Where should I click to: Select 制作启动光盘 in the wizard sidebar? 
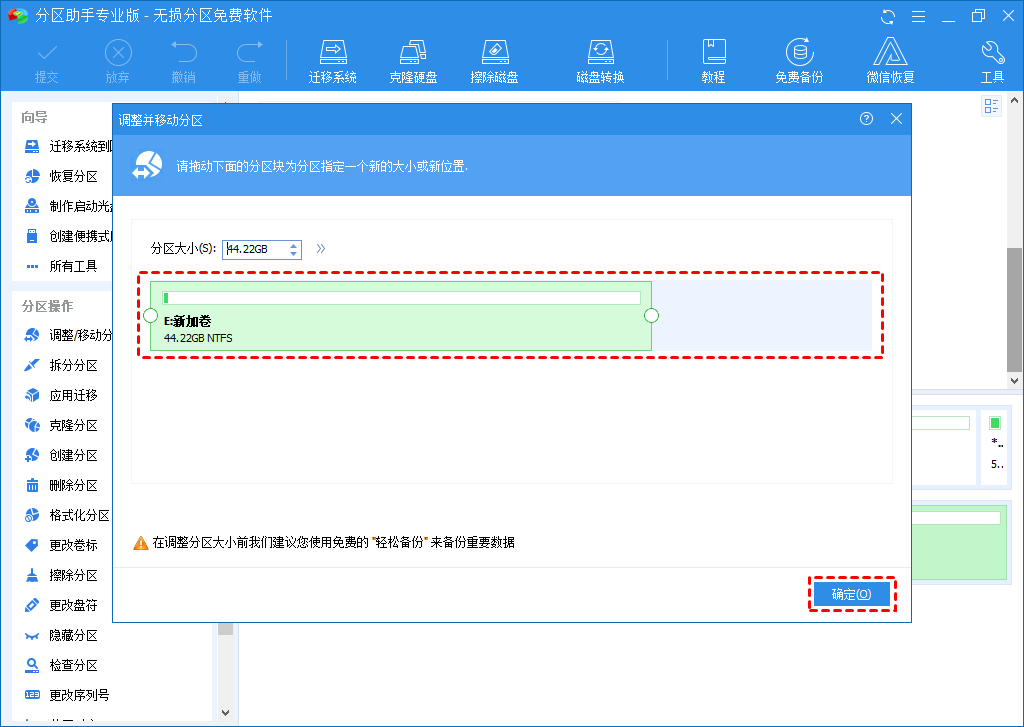coord(69,206)
